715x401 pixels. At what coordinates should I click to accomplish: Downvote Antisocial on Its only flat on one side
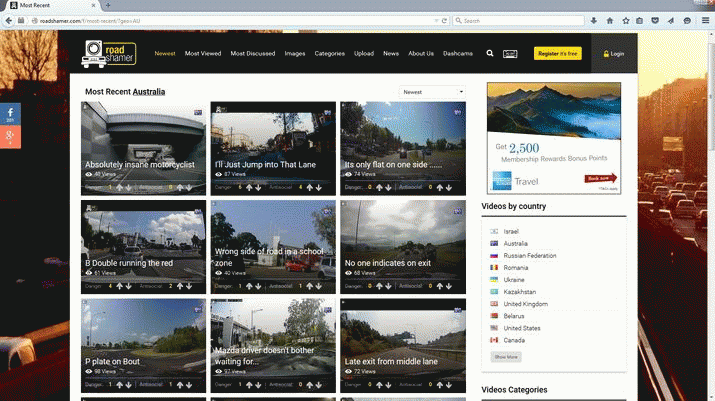449,187
